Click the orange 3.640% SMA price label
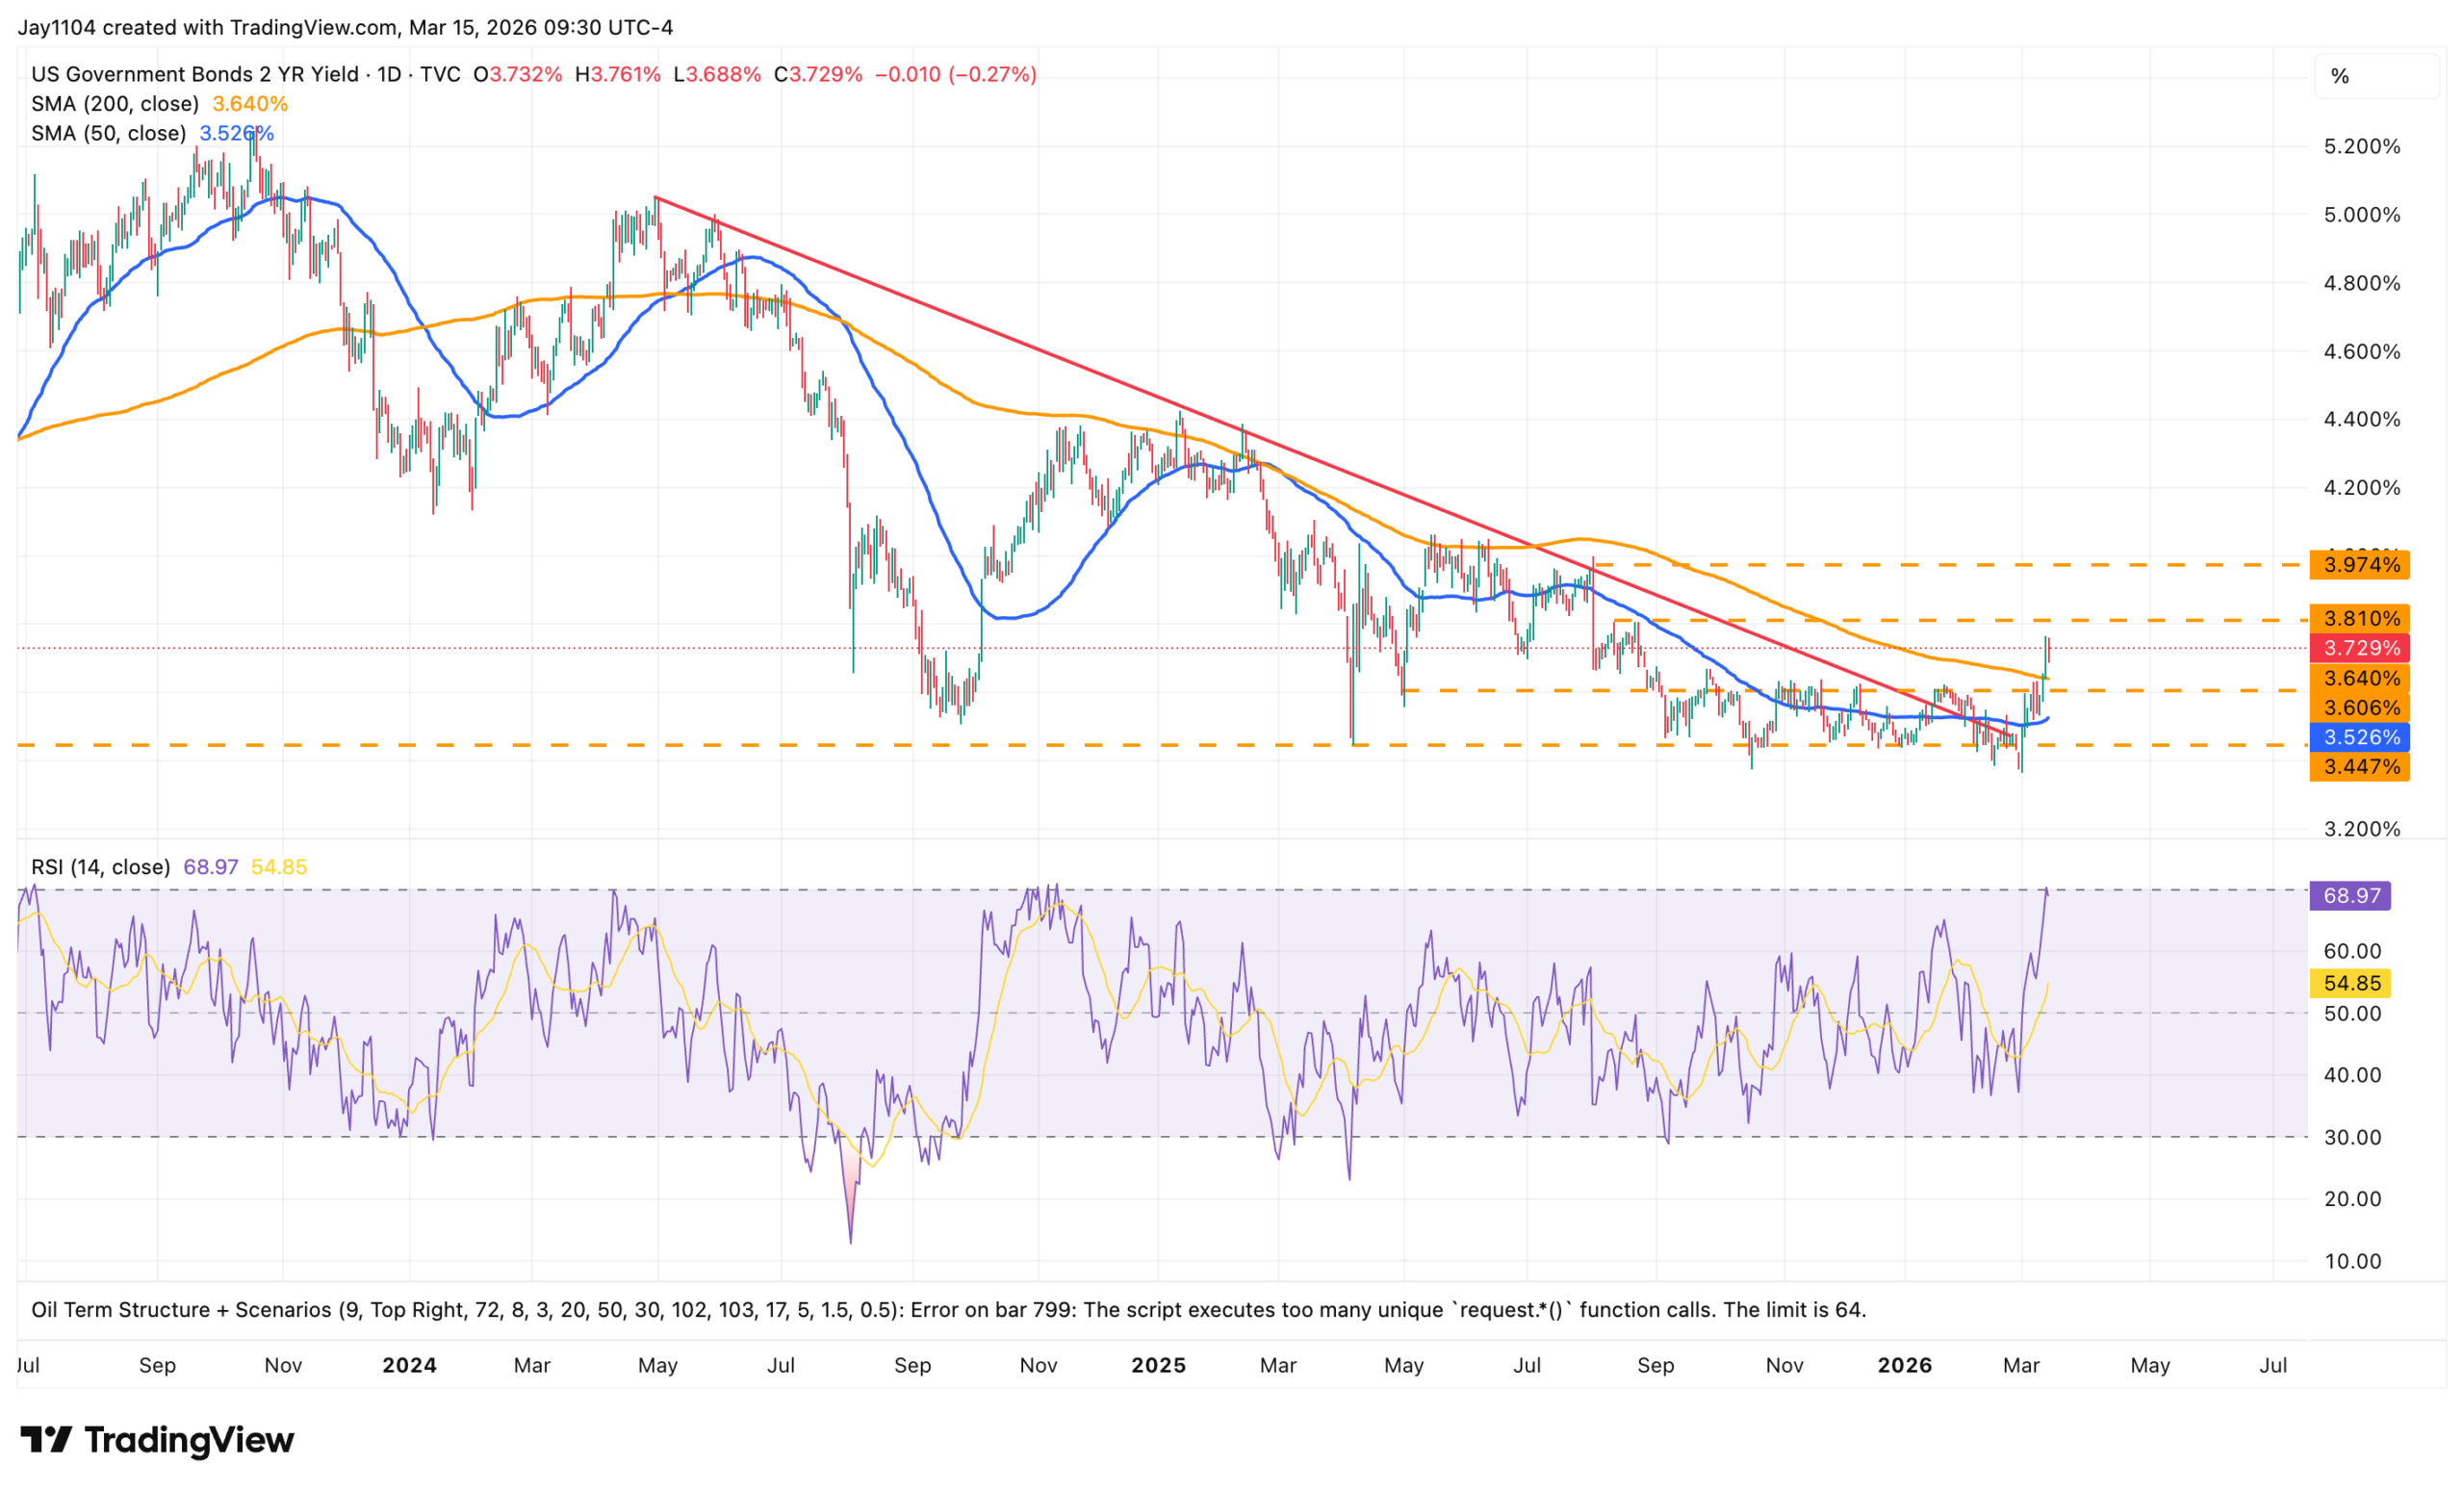Viewport: 2464px width, 1492px height. click(x=2360, y=678)
